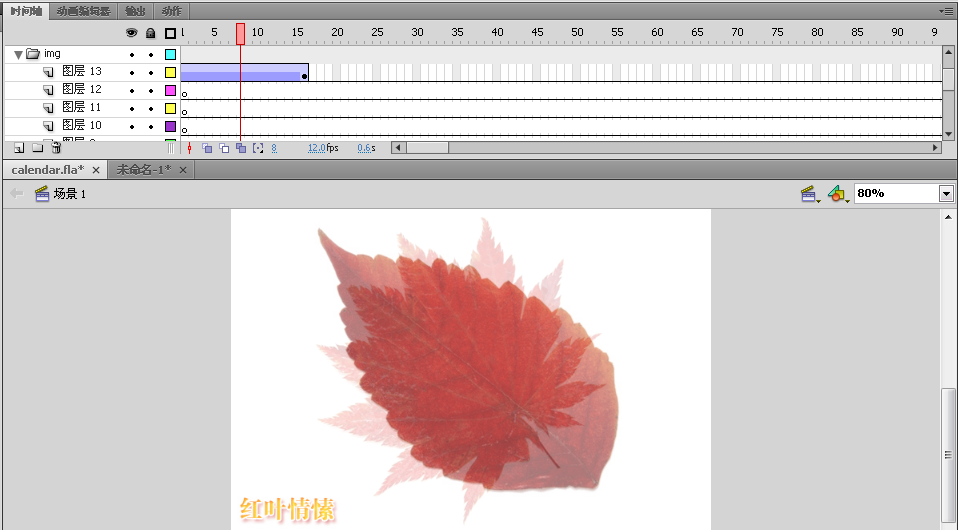Open the modify onion markers icon

258,148
